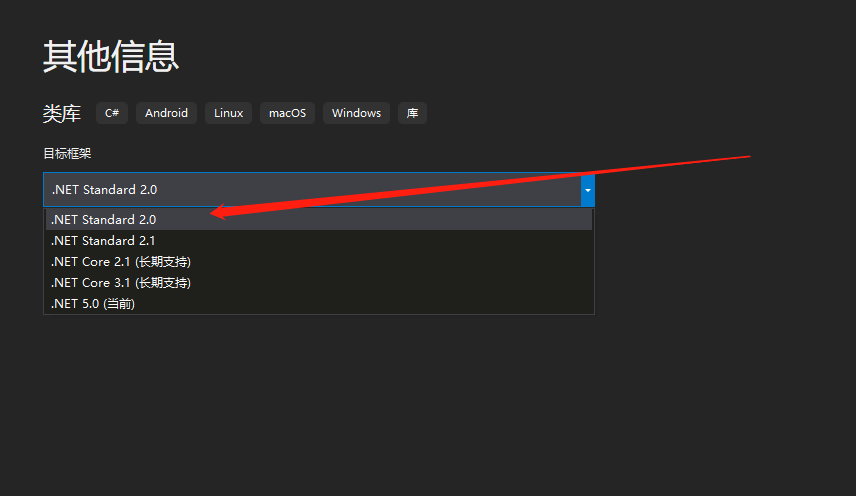Click the 类库 project type text
The height and width of the screenshot is (496, 856).
tap(62, 113)
